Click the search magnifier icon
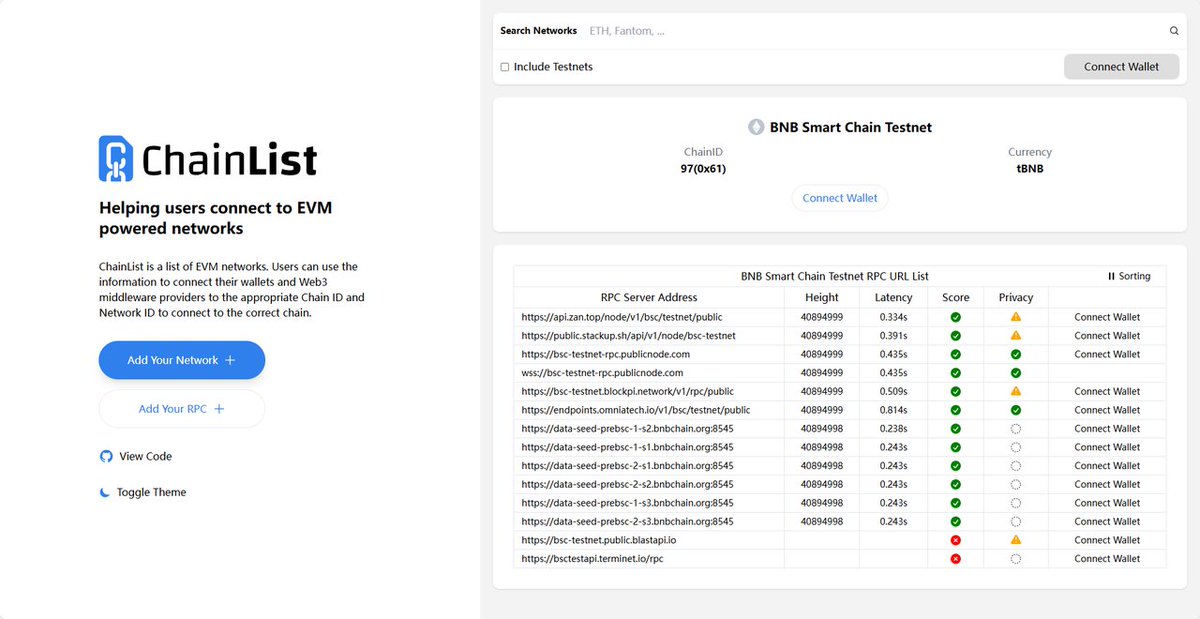 point(1174,31)
